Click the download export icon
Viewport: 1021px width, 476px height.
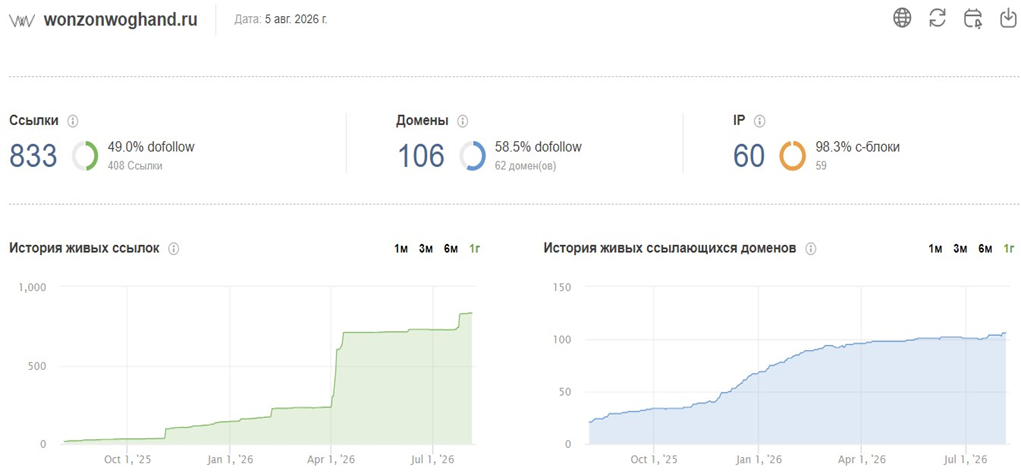[1008, 18]
